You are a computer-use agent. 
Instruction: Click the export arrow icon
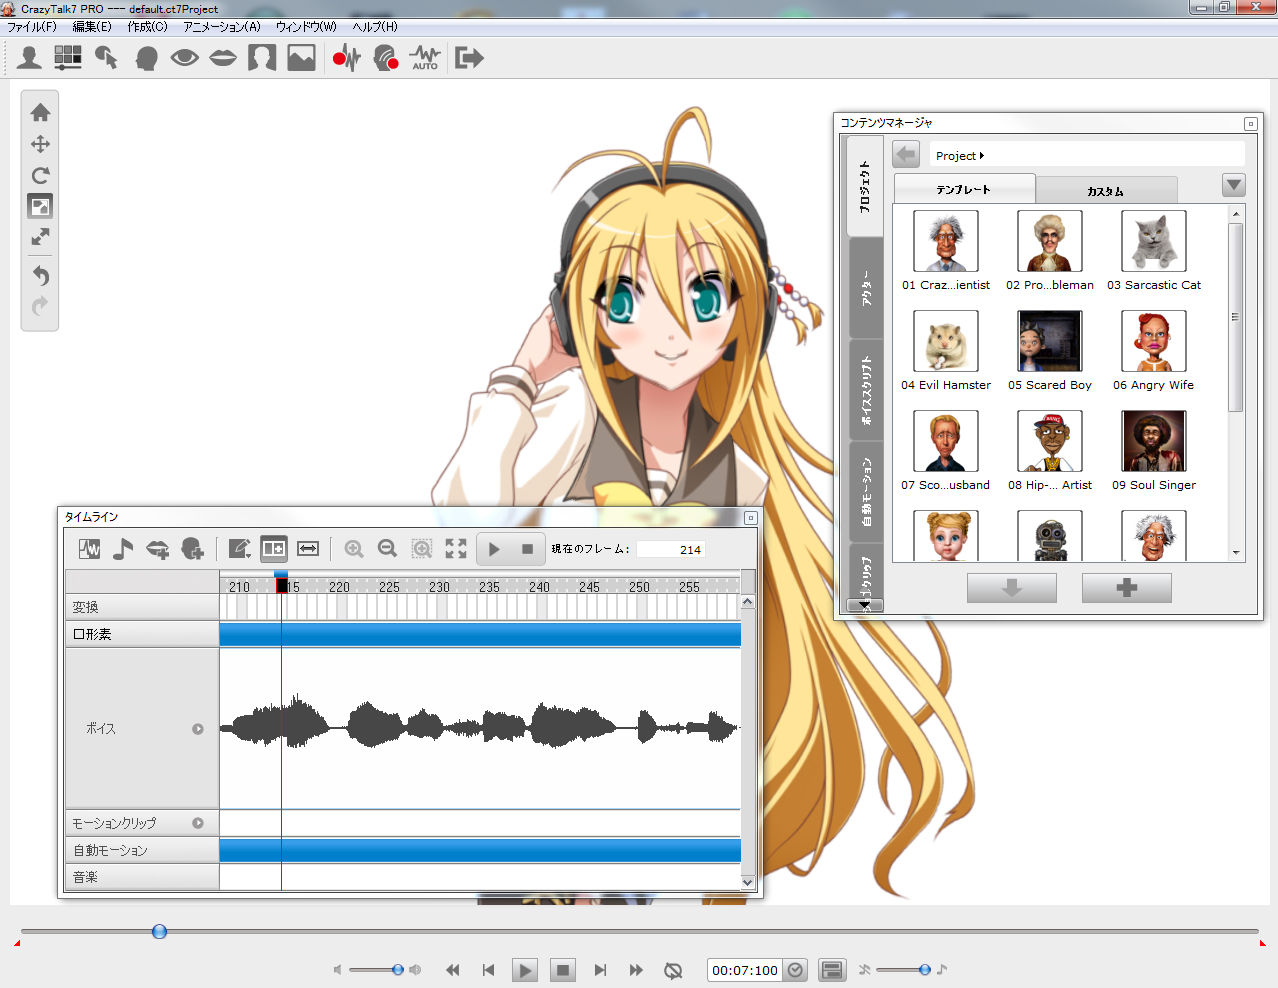click(469, 58)
